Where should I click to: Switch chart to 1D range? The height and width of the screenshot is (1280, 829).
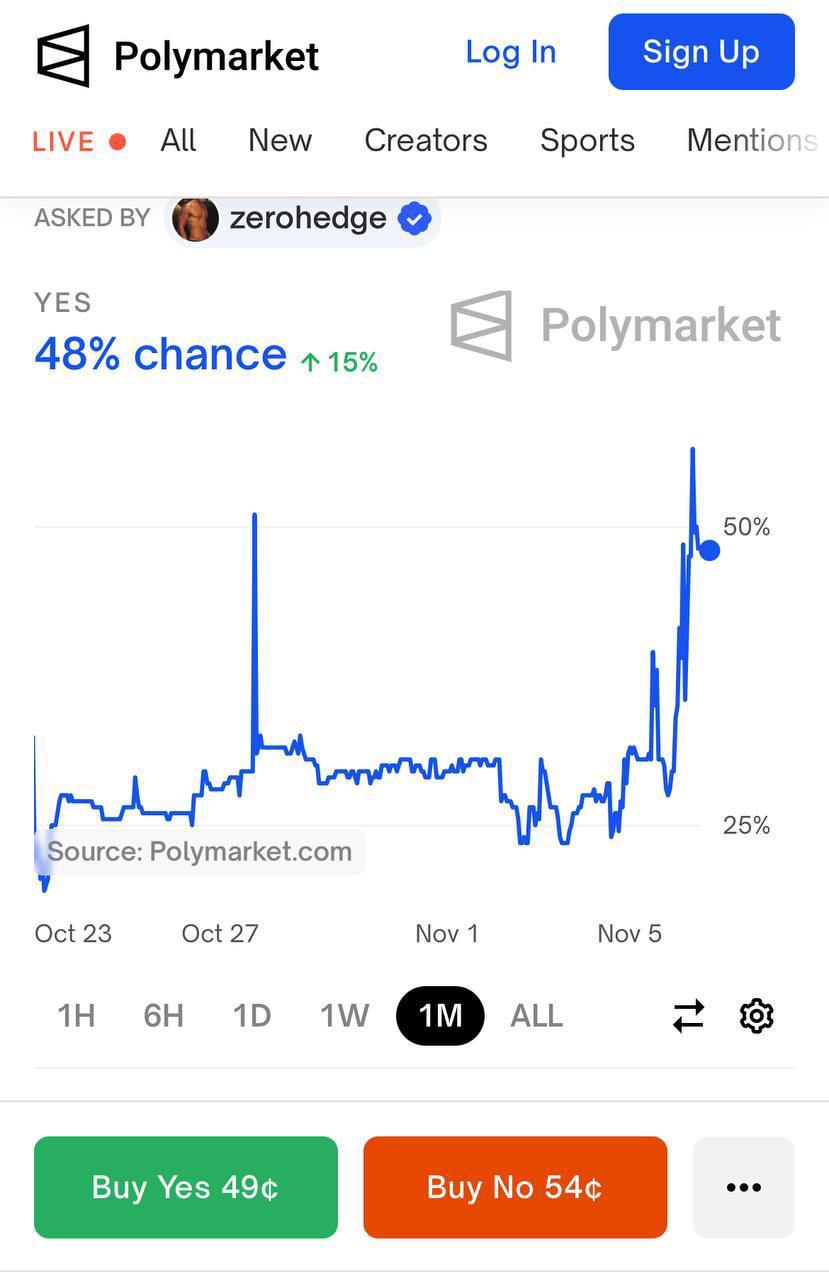[252, 1016]
